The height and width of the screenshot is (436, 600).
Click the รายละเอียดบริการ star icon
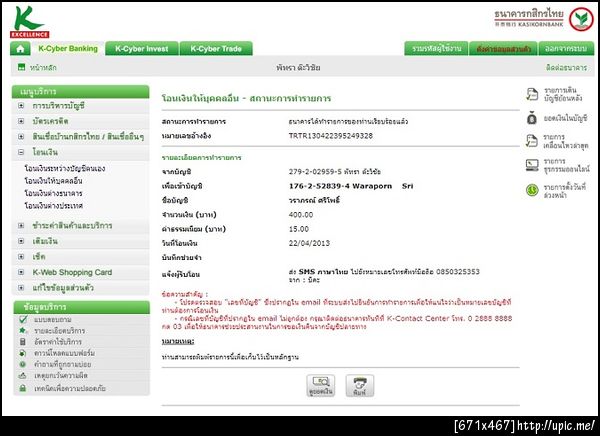[23, 330]
